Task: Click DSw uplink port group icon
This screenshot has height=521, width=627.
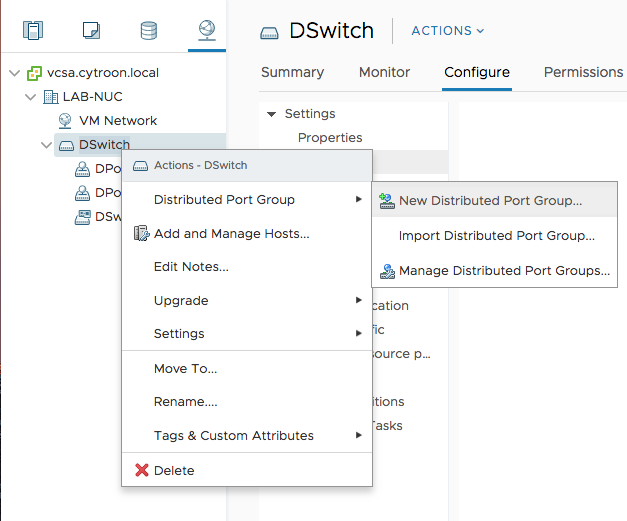Action: [x=82, y=217]
